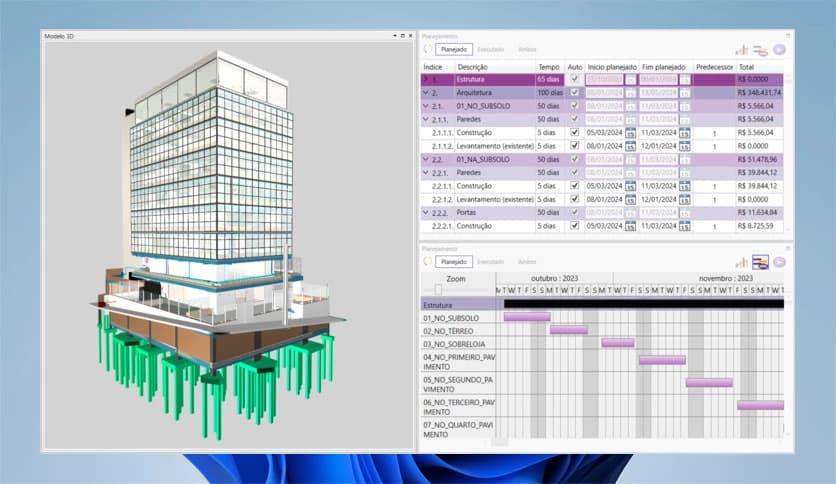Click the refresh icon in lower Gantt panel
Viewport: 836px width, 484px height.
click(x=428, y=262)
